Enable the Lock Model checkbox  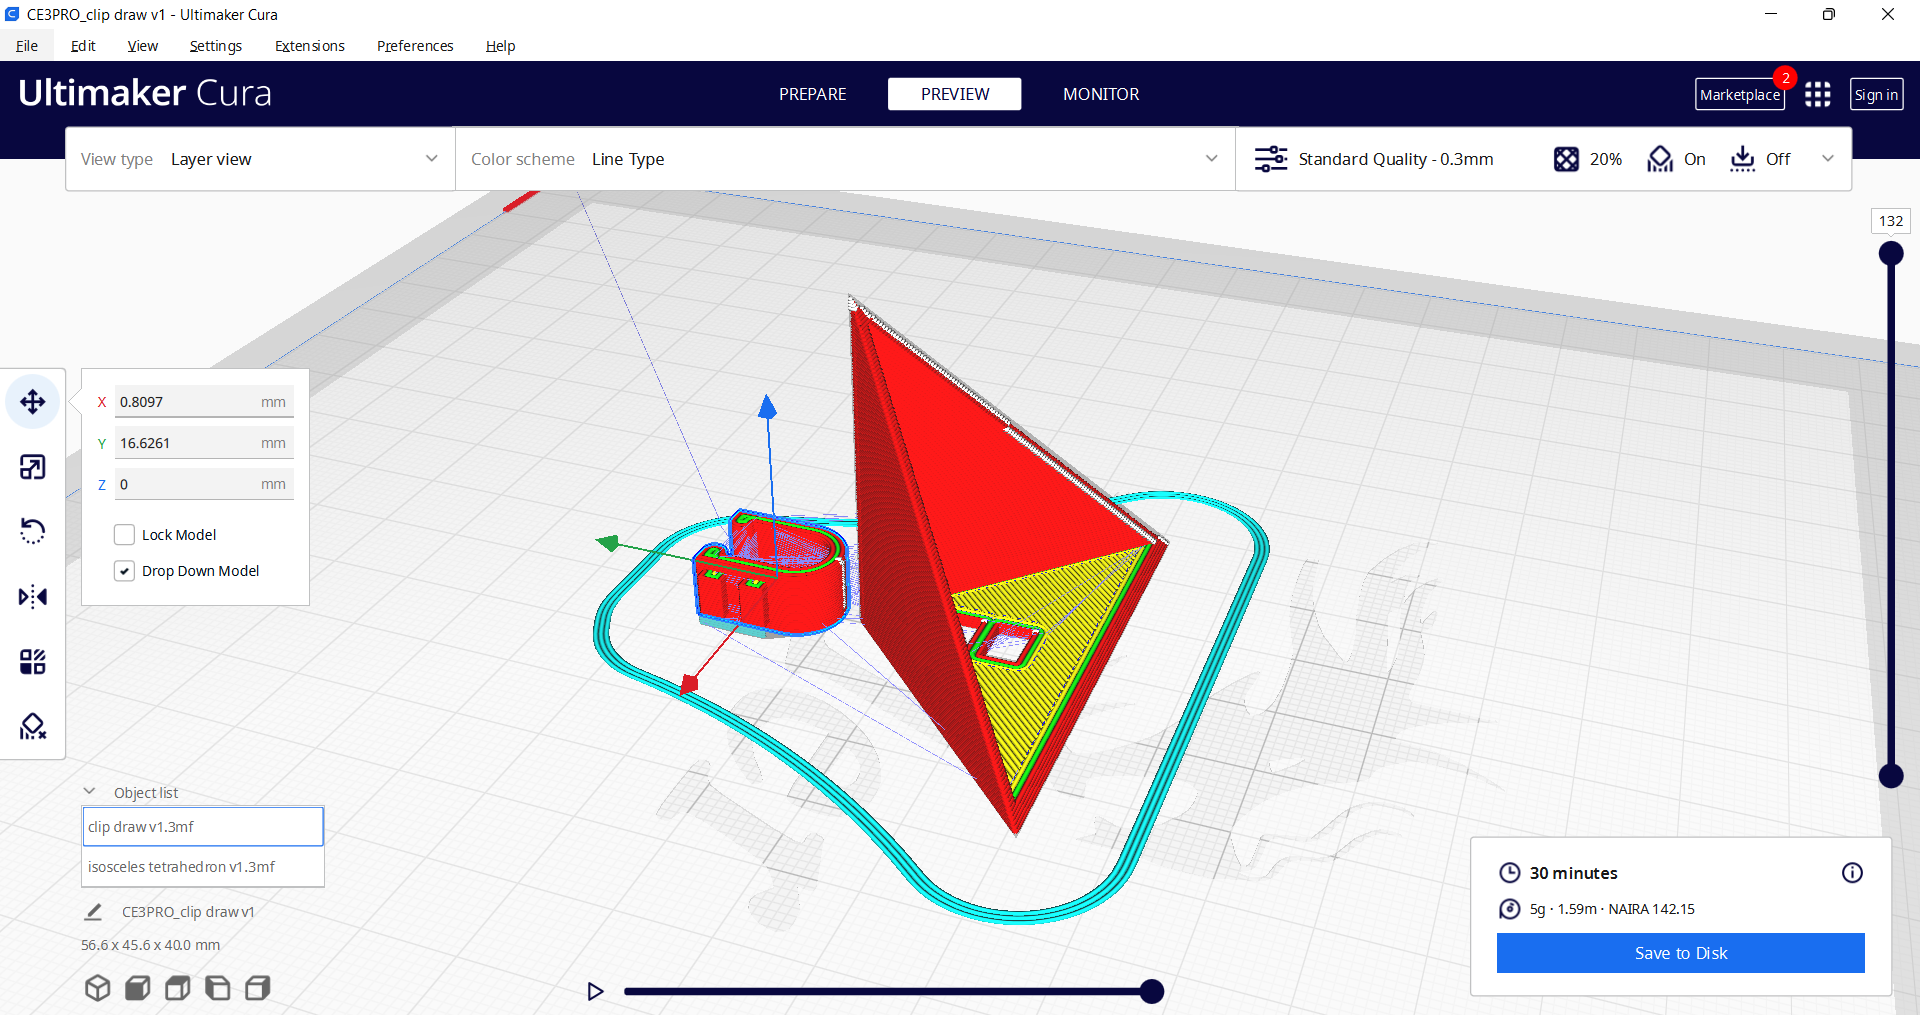pyautogui.click(x=124, y=534)
